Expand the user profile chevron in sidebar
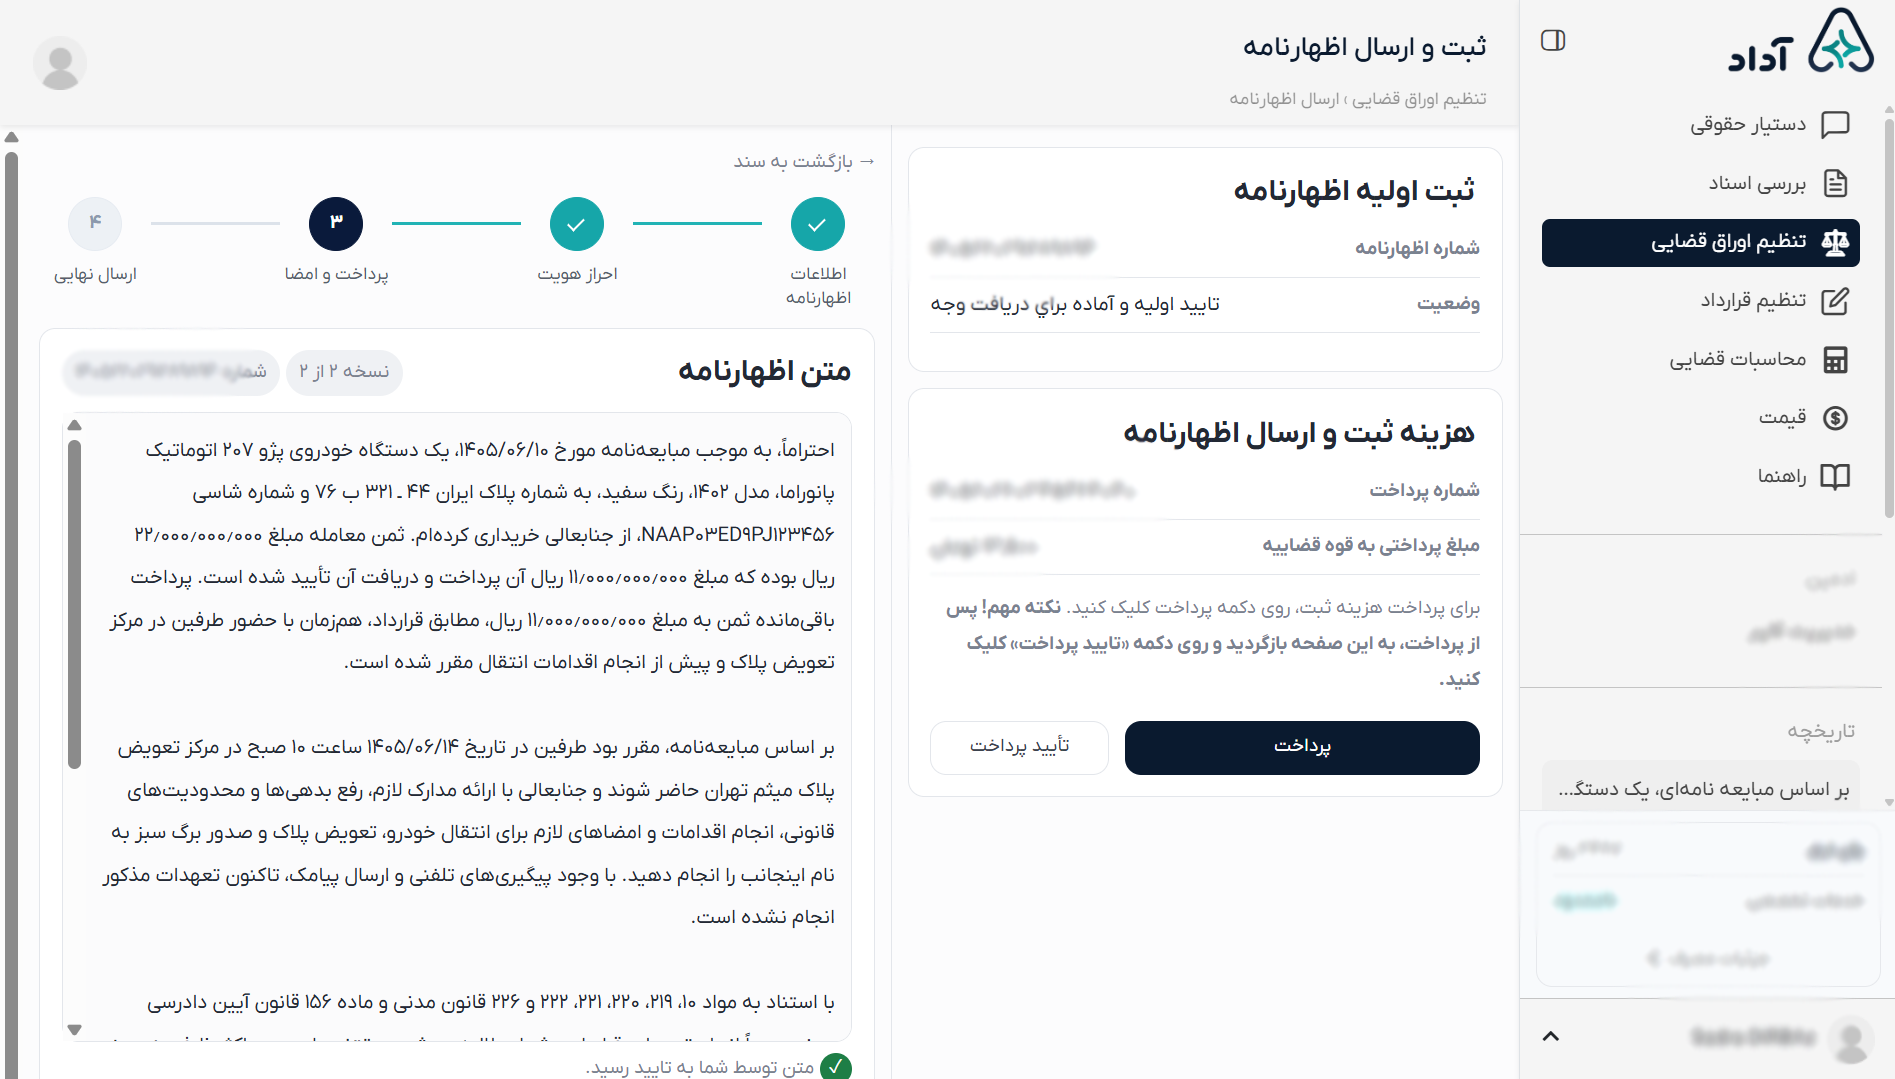The height and width of the screenshot is (1079, 1895). pyautogui.click(x=1551, y=1036)
